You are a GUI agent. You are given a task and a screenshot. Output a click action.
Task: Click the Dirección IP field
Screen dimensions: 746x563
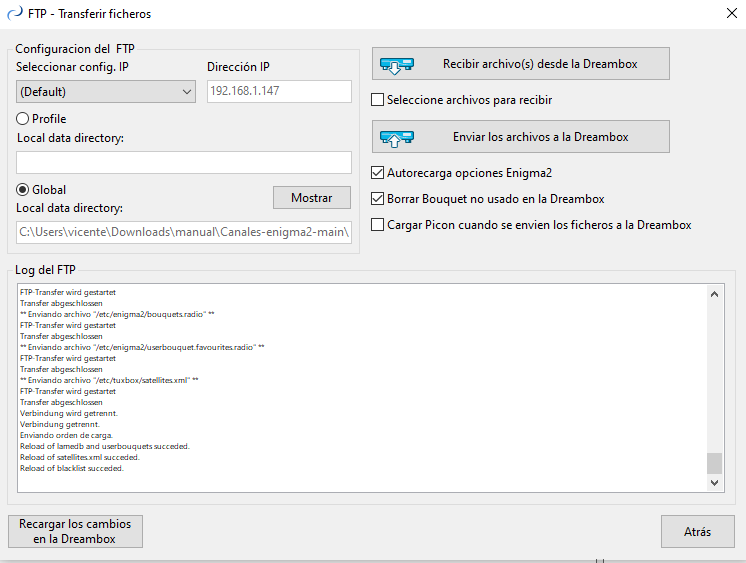click(x=279, y=92)
